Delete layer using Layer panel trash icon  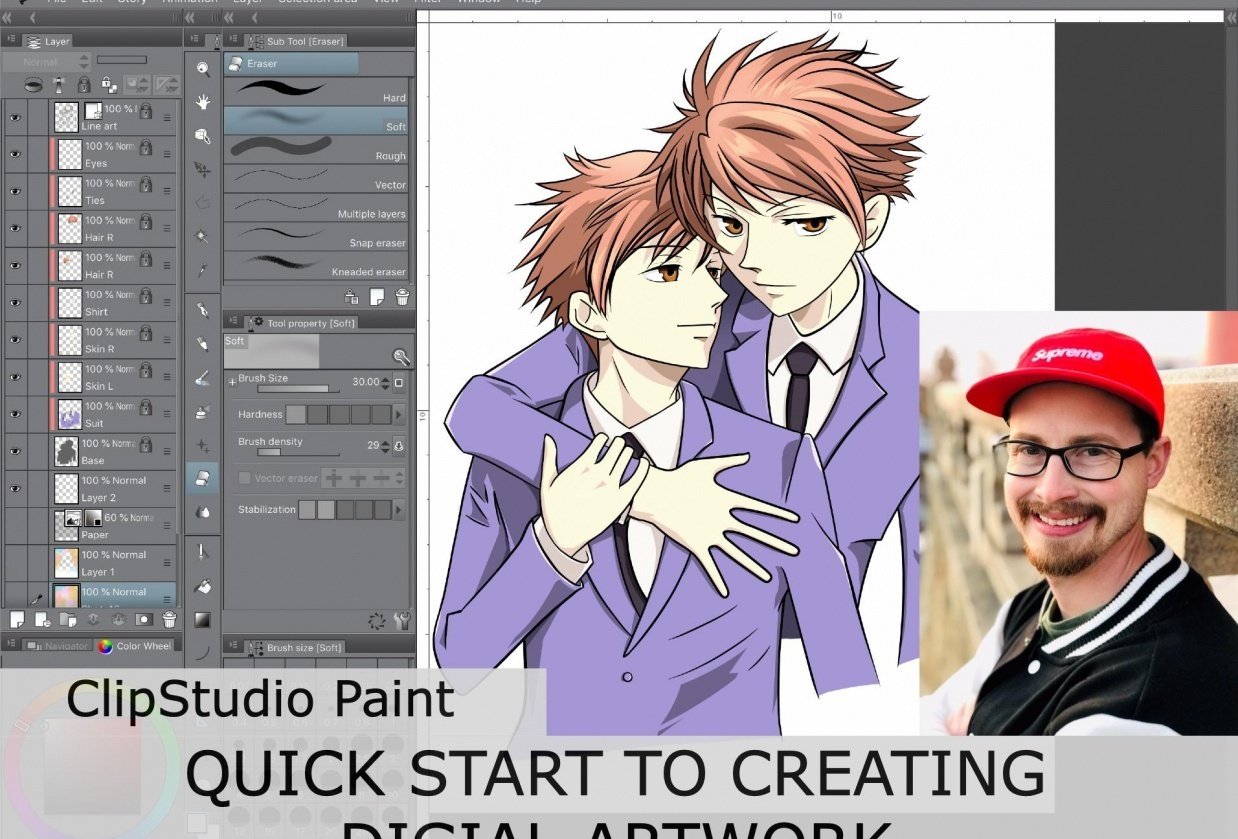pyautogui.click(x=169, y=620)
